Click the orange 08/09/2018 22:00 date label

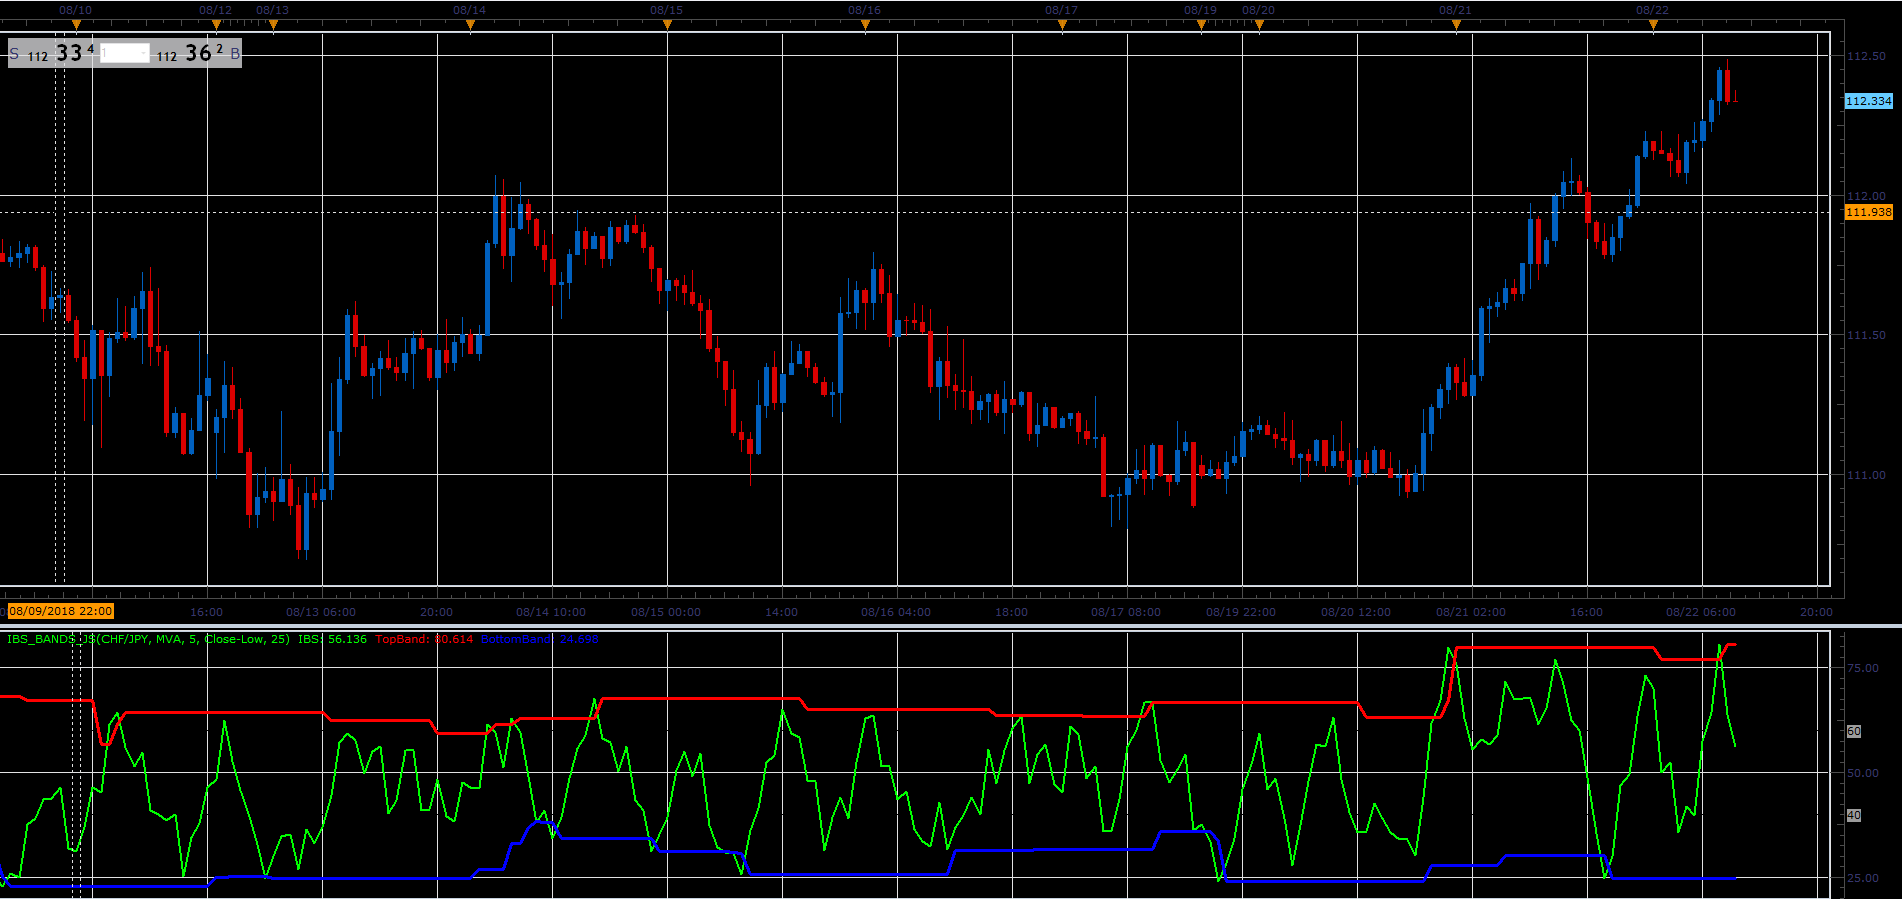[61, 611]
